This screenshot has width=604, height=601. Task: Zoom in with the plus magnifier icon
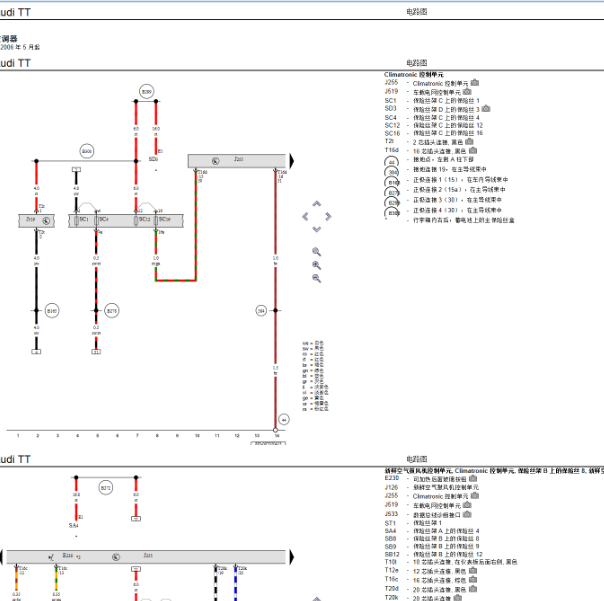pyautogui.click(x=316, y=265)
